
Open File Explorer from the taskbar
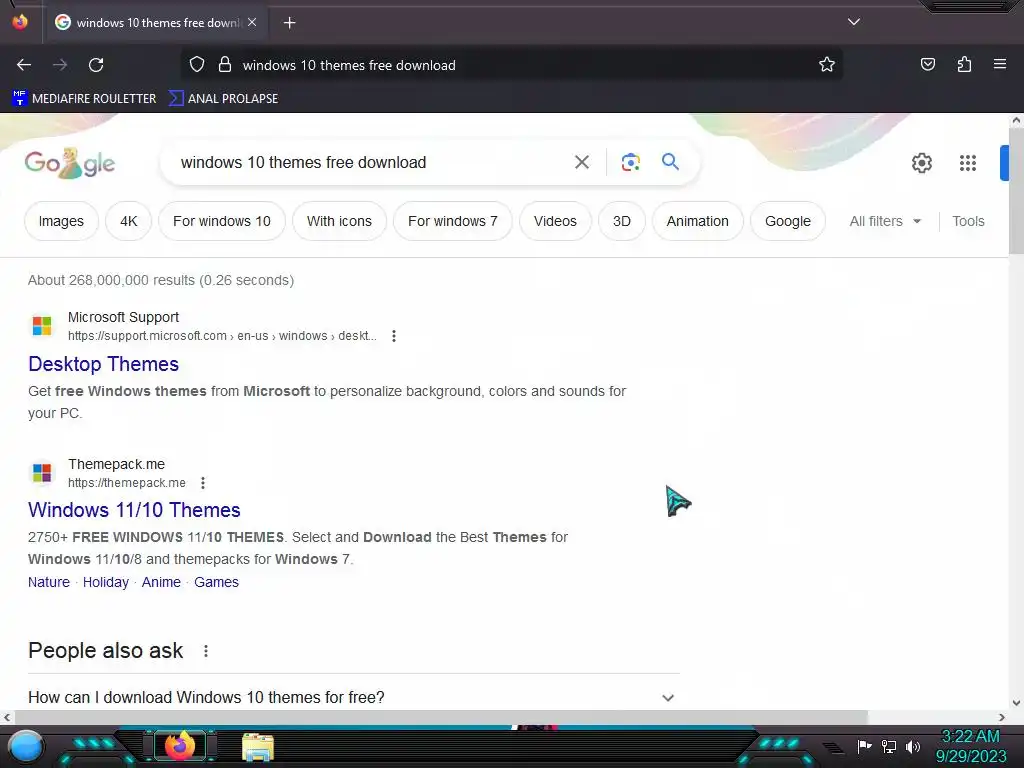[x=258, y=746]
